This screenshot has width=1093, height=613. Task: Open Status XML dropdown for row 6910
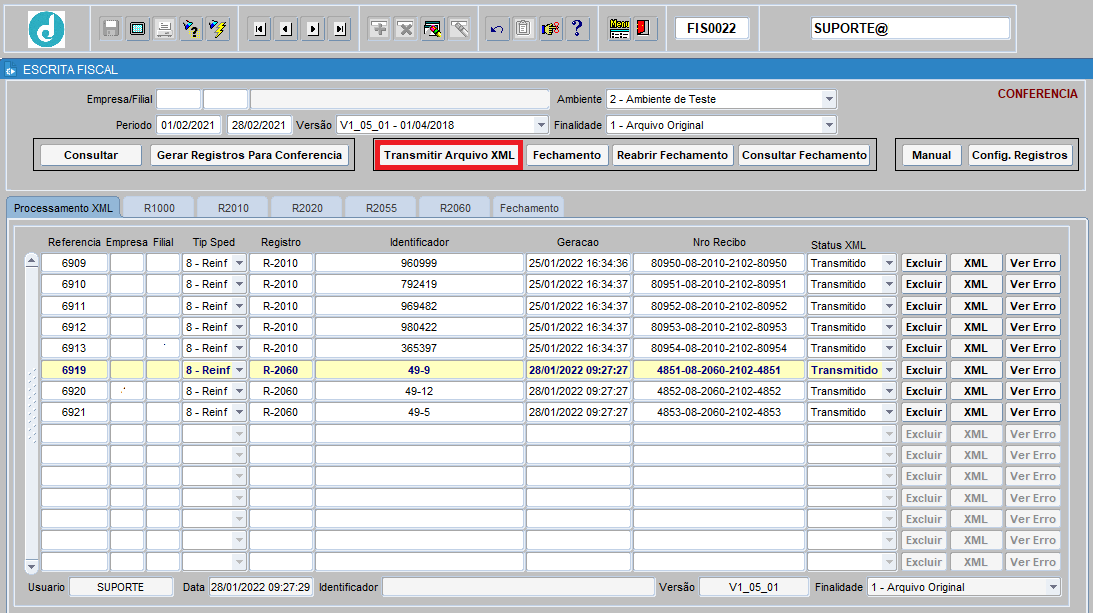coord(889,285)
